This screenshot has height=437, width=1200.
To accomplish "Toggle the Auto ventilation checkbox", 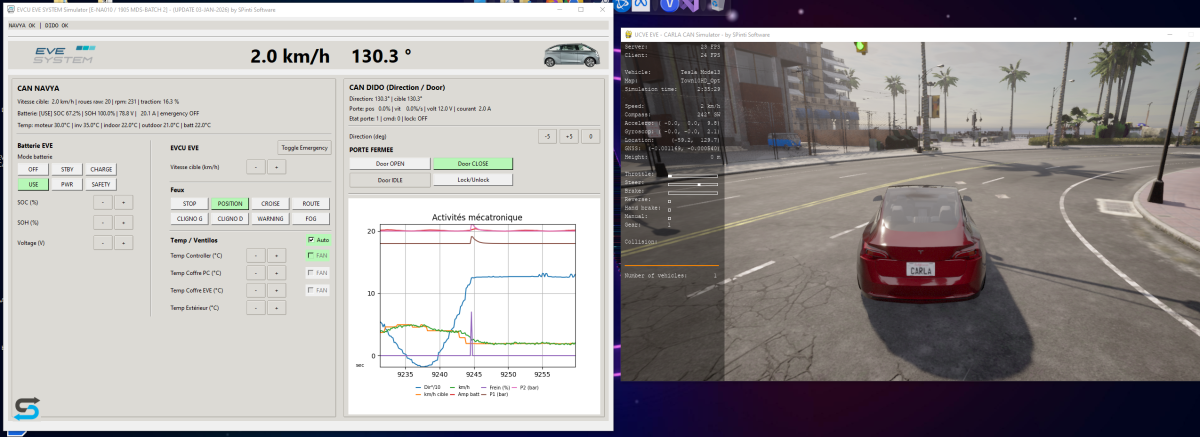I will pyautogui.click(x=311, y=240).
